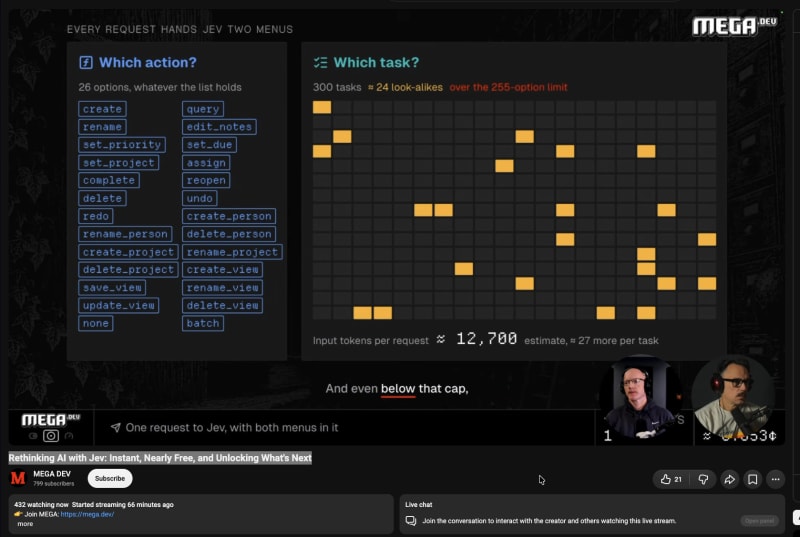The image size is (800, 537).
Task: Click the Instagram icon under MEGA logo
Action: [51, 436]
